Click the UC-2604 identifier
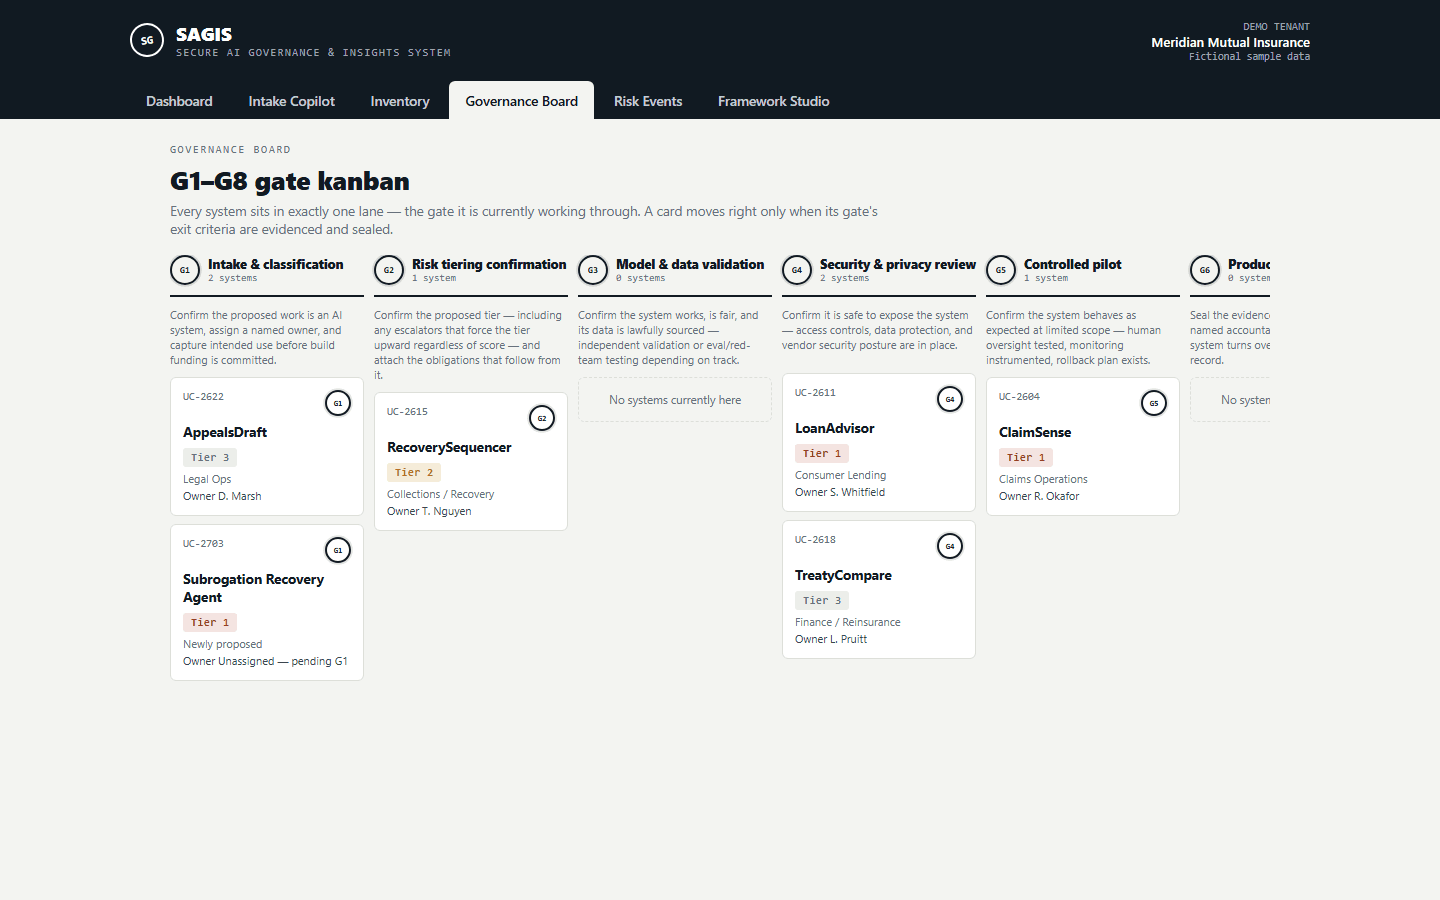 (1019, 397)
